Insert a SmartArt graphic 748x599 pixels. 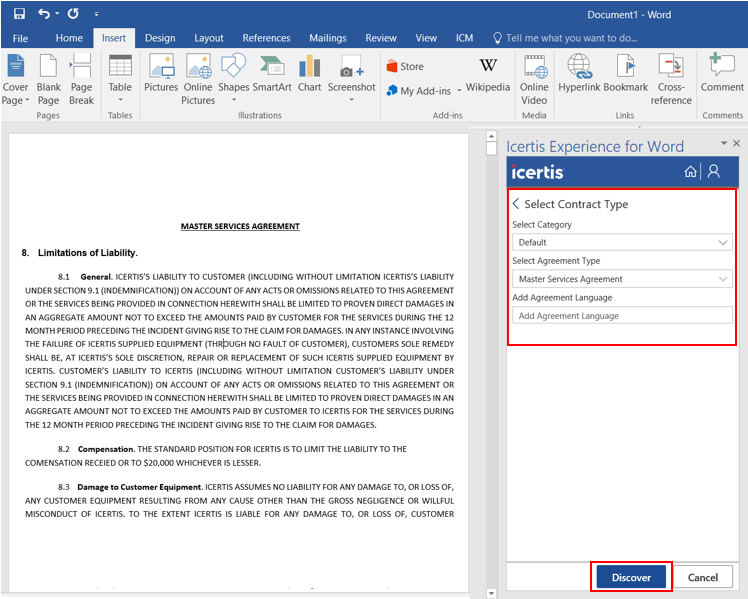(271, 78)
